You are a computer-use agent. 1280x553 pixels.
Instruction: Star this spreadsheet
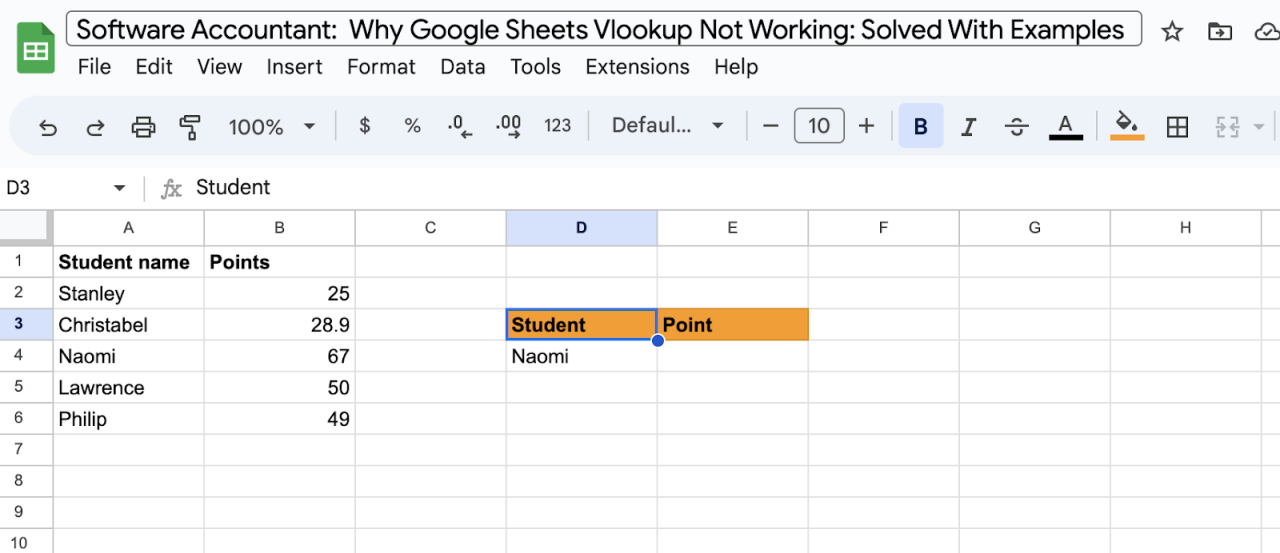click(x=1172, y=31)
